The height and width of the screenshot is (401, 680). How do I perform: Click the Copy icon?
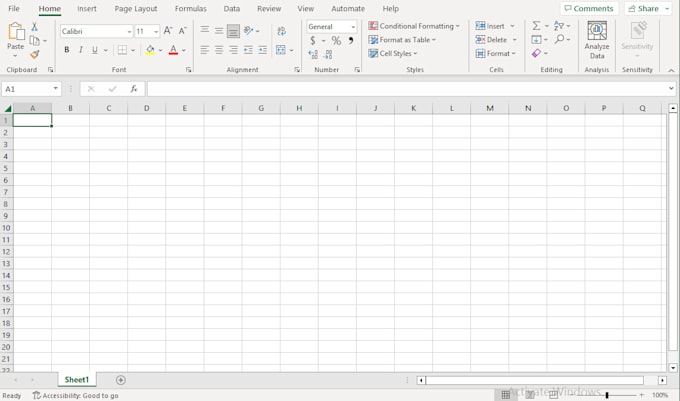click(x=35, y=40)
